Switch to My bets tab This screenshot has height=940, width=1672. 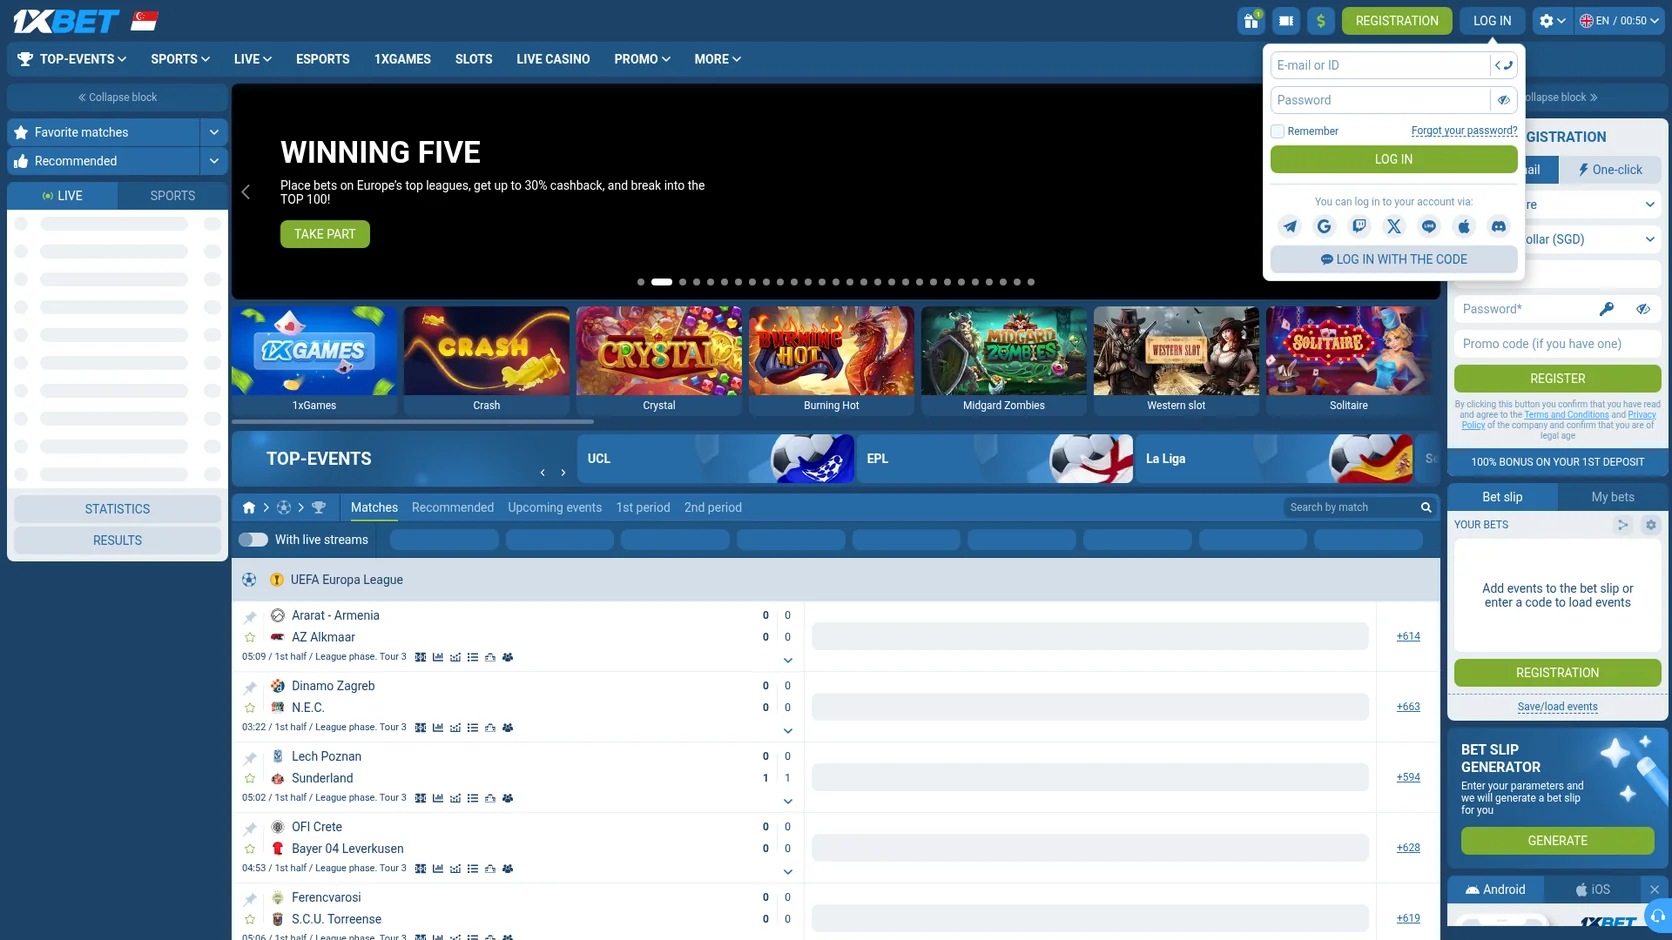pyautogui.click(x=1612, y=497)
